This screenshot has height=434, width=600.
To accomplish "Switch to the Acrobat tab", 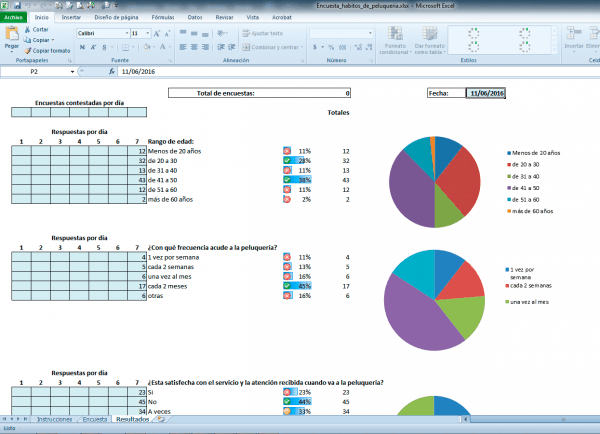I will point(282,17).
